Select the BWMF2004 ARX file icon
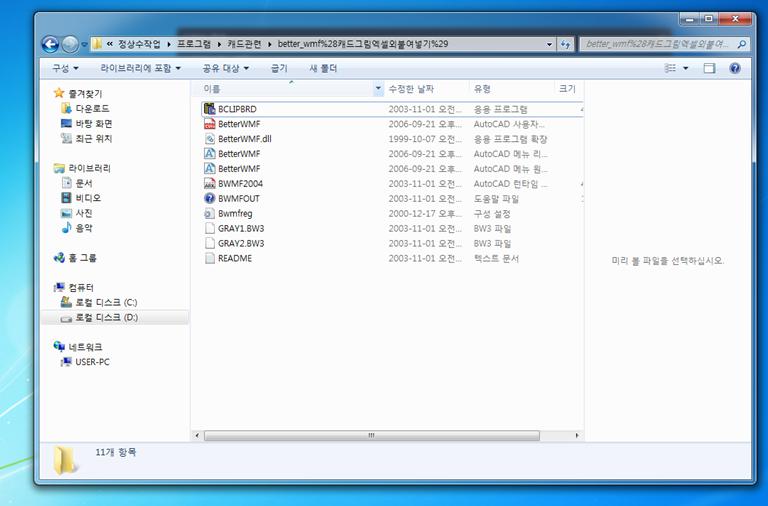The width and height of the screenshot is (768, 506). pyautogui.click(x=210, y=183)
